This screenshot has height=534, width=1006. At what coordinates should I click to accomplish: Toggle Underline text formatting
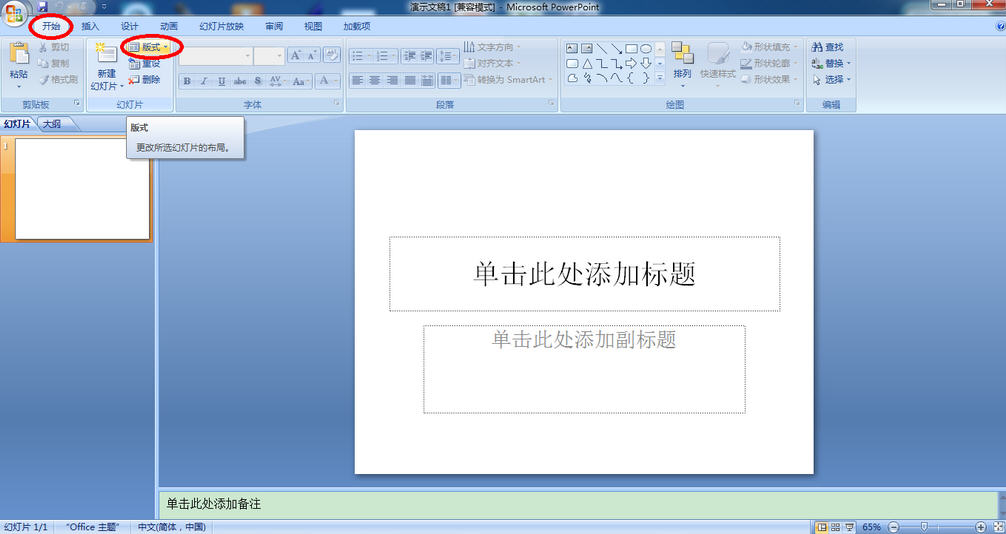(221, 81)
